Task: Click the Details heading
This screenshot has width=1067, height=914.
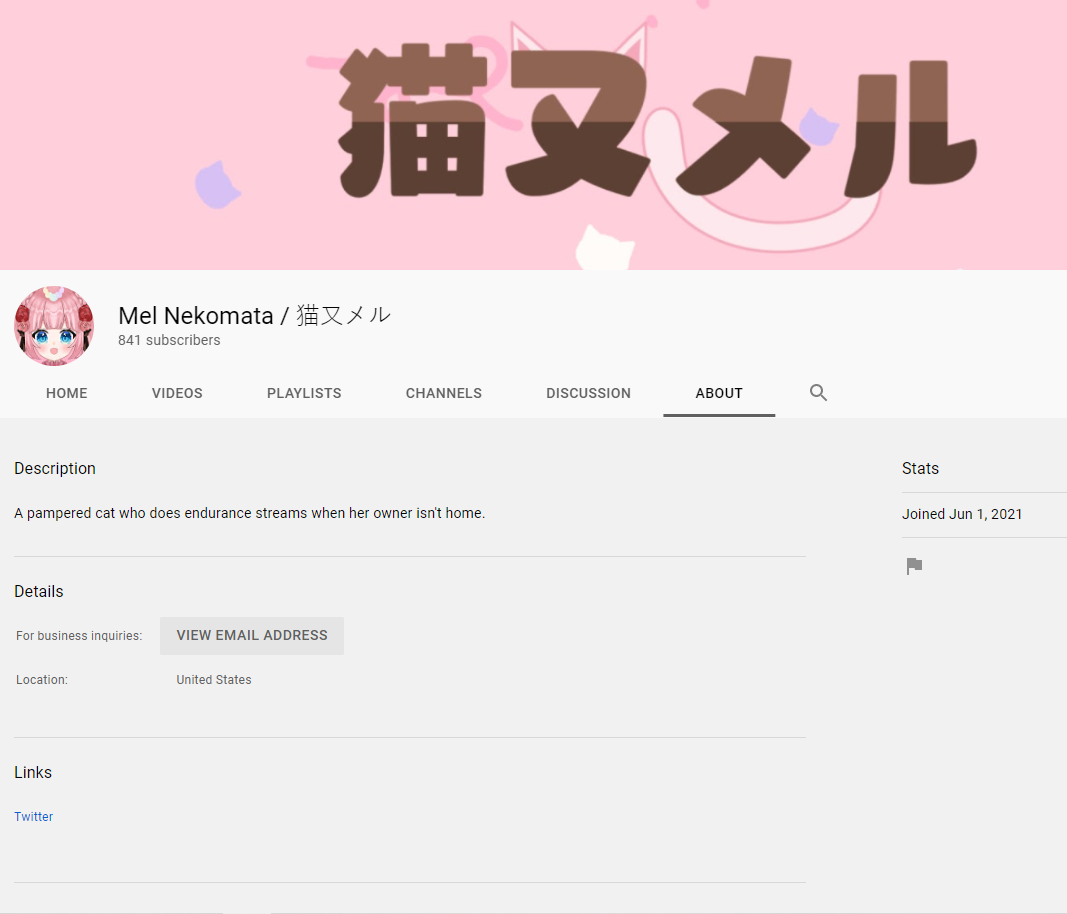Action: pyautogui.click(x=39, y=591)
